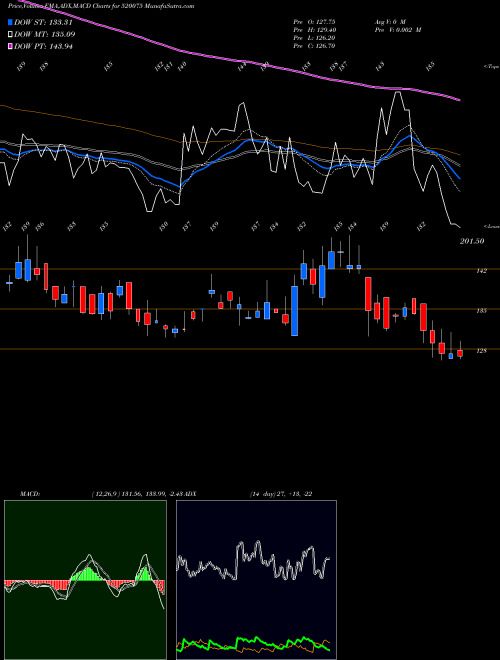Open the ADX indicator panel
The image size is (500, 660).
(256, 580)
